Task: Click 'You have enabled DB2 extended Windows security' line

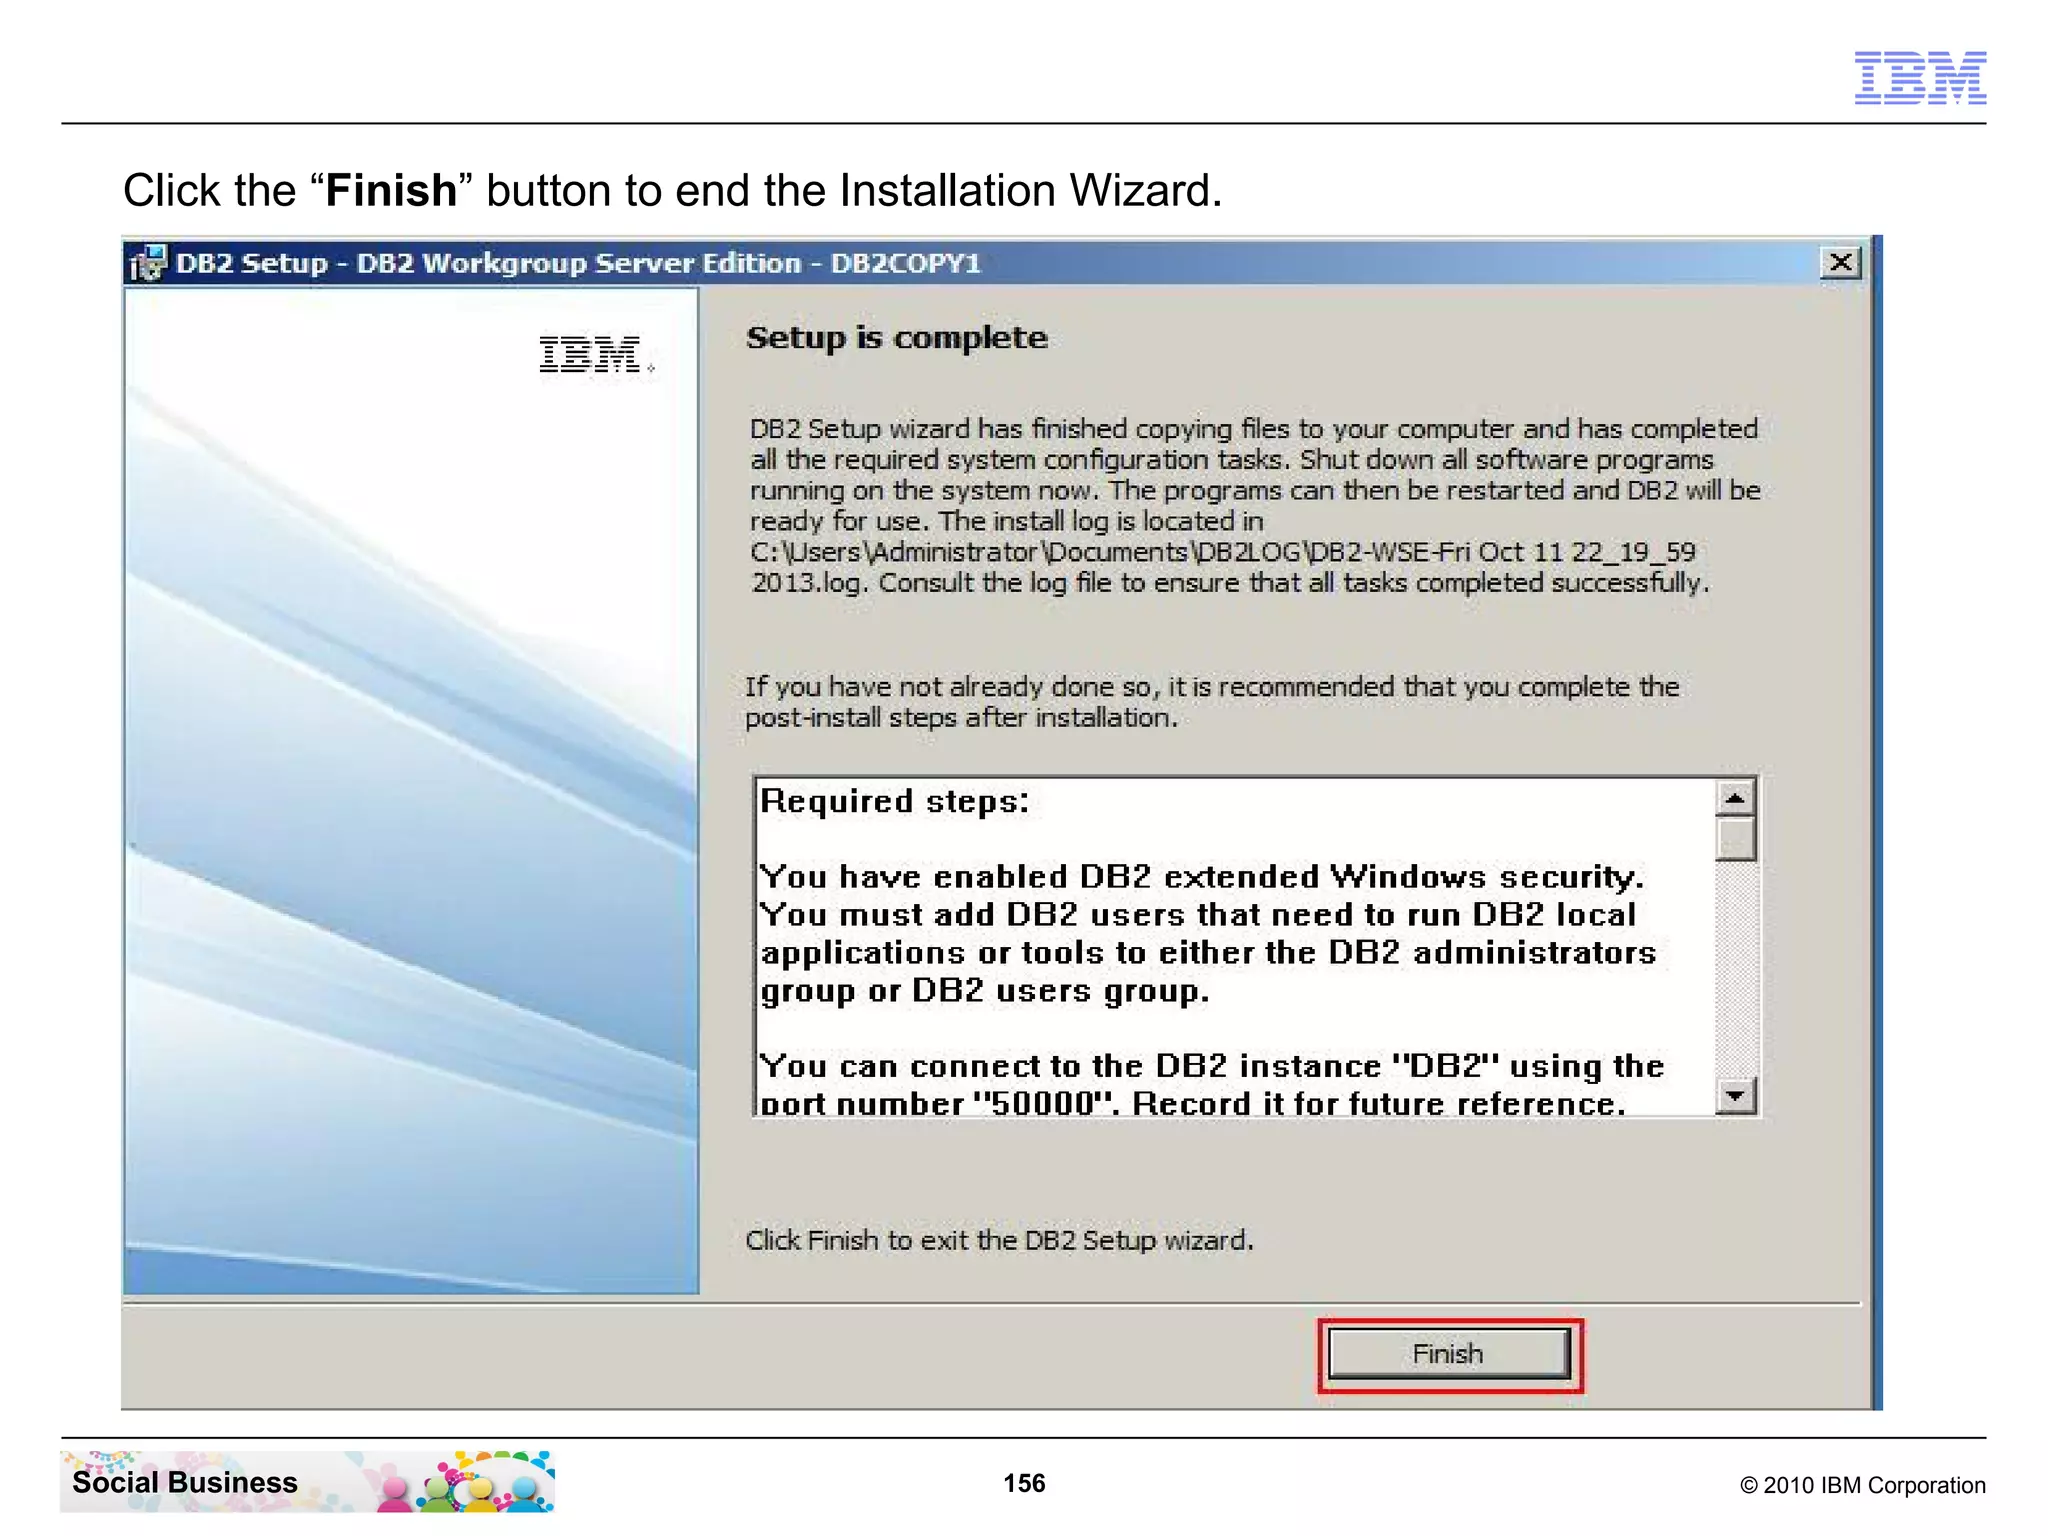Action: (1202, 877)
